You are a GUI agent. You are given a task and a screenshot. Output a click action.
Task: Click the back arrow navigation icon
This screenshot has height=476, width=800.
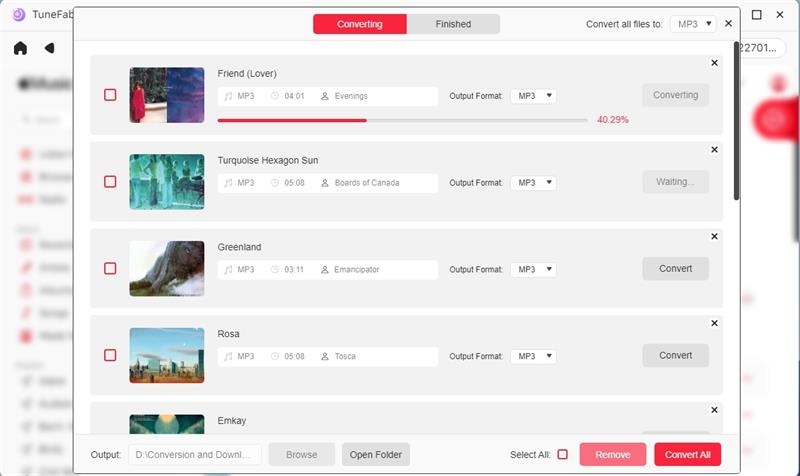point(49,48)
